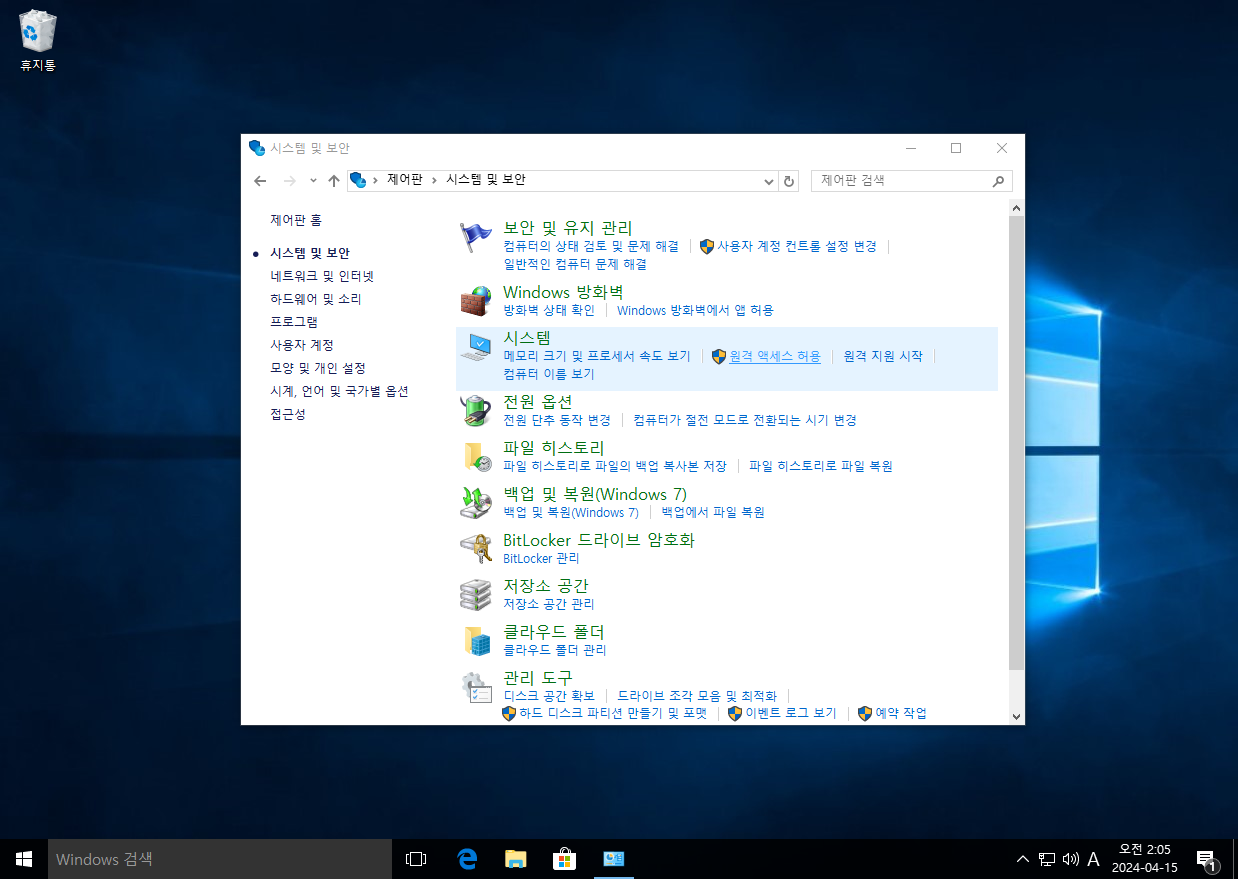Image resolution: width=1238 pixels, height=879 pixels.
Task: Open 컴퓨터 이름 보기 link
Action: click(x=549, y=374)
